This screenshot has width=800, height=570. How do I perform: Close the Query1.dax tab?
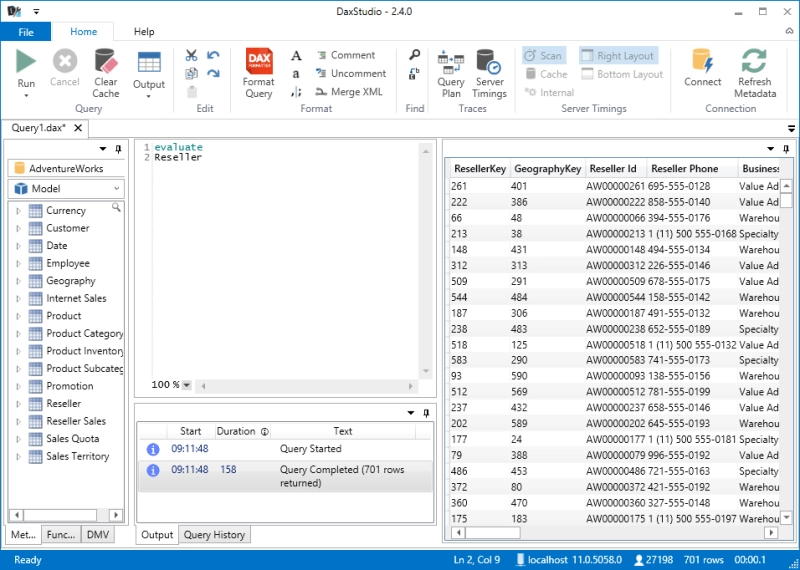coord(78,128)
